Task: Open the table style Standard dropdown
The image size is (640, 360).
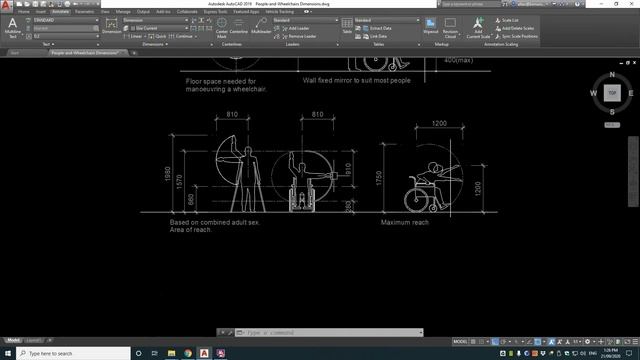Action: pos(387,20)
